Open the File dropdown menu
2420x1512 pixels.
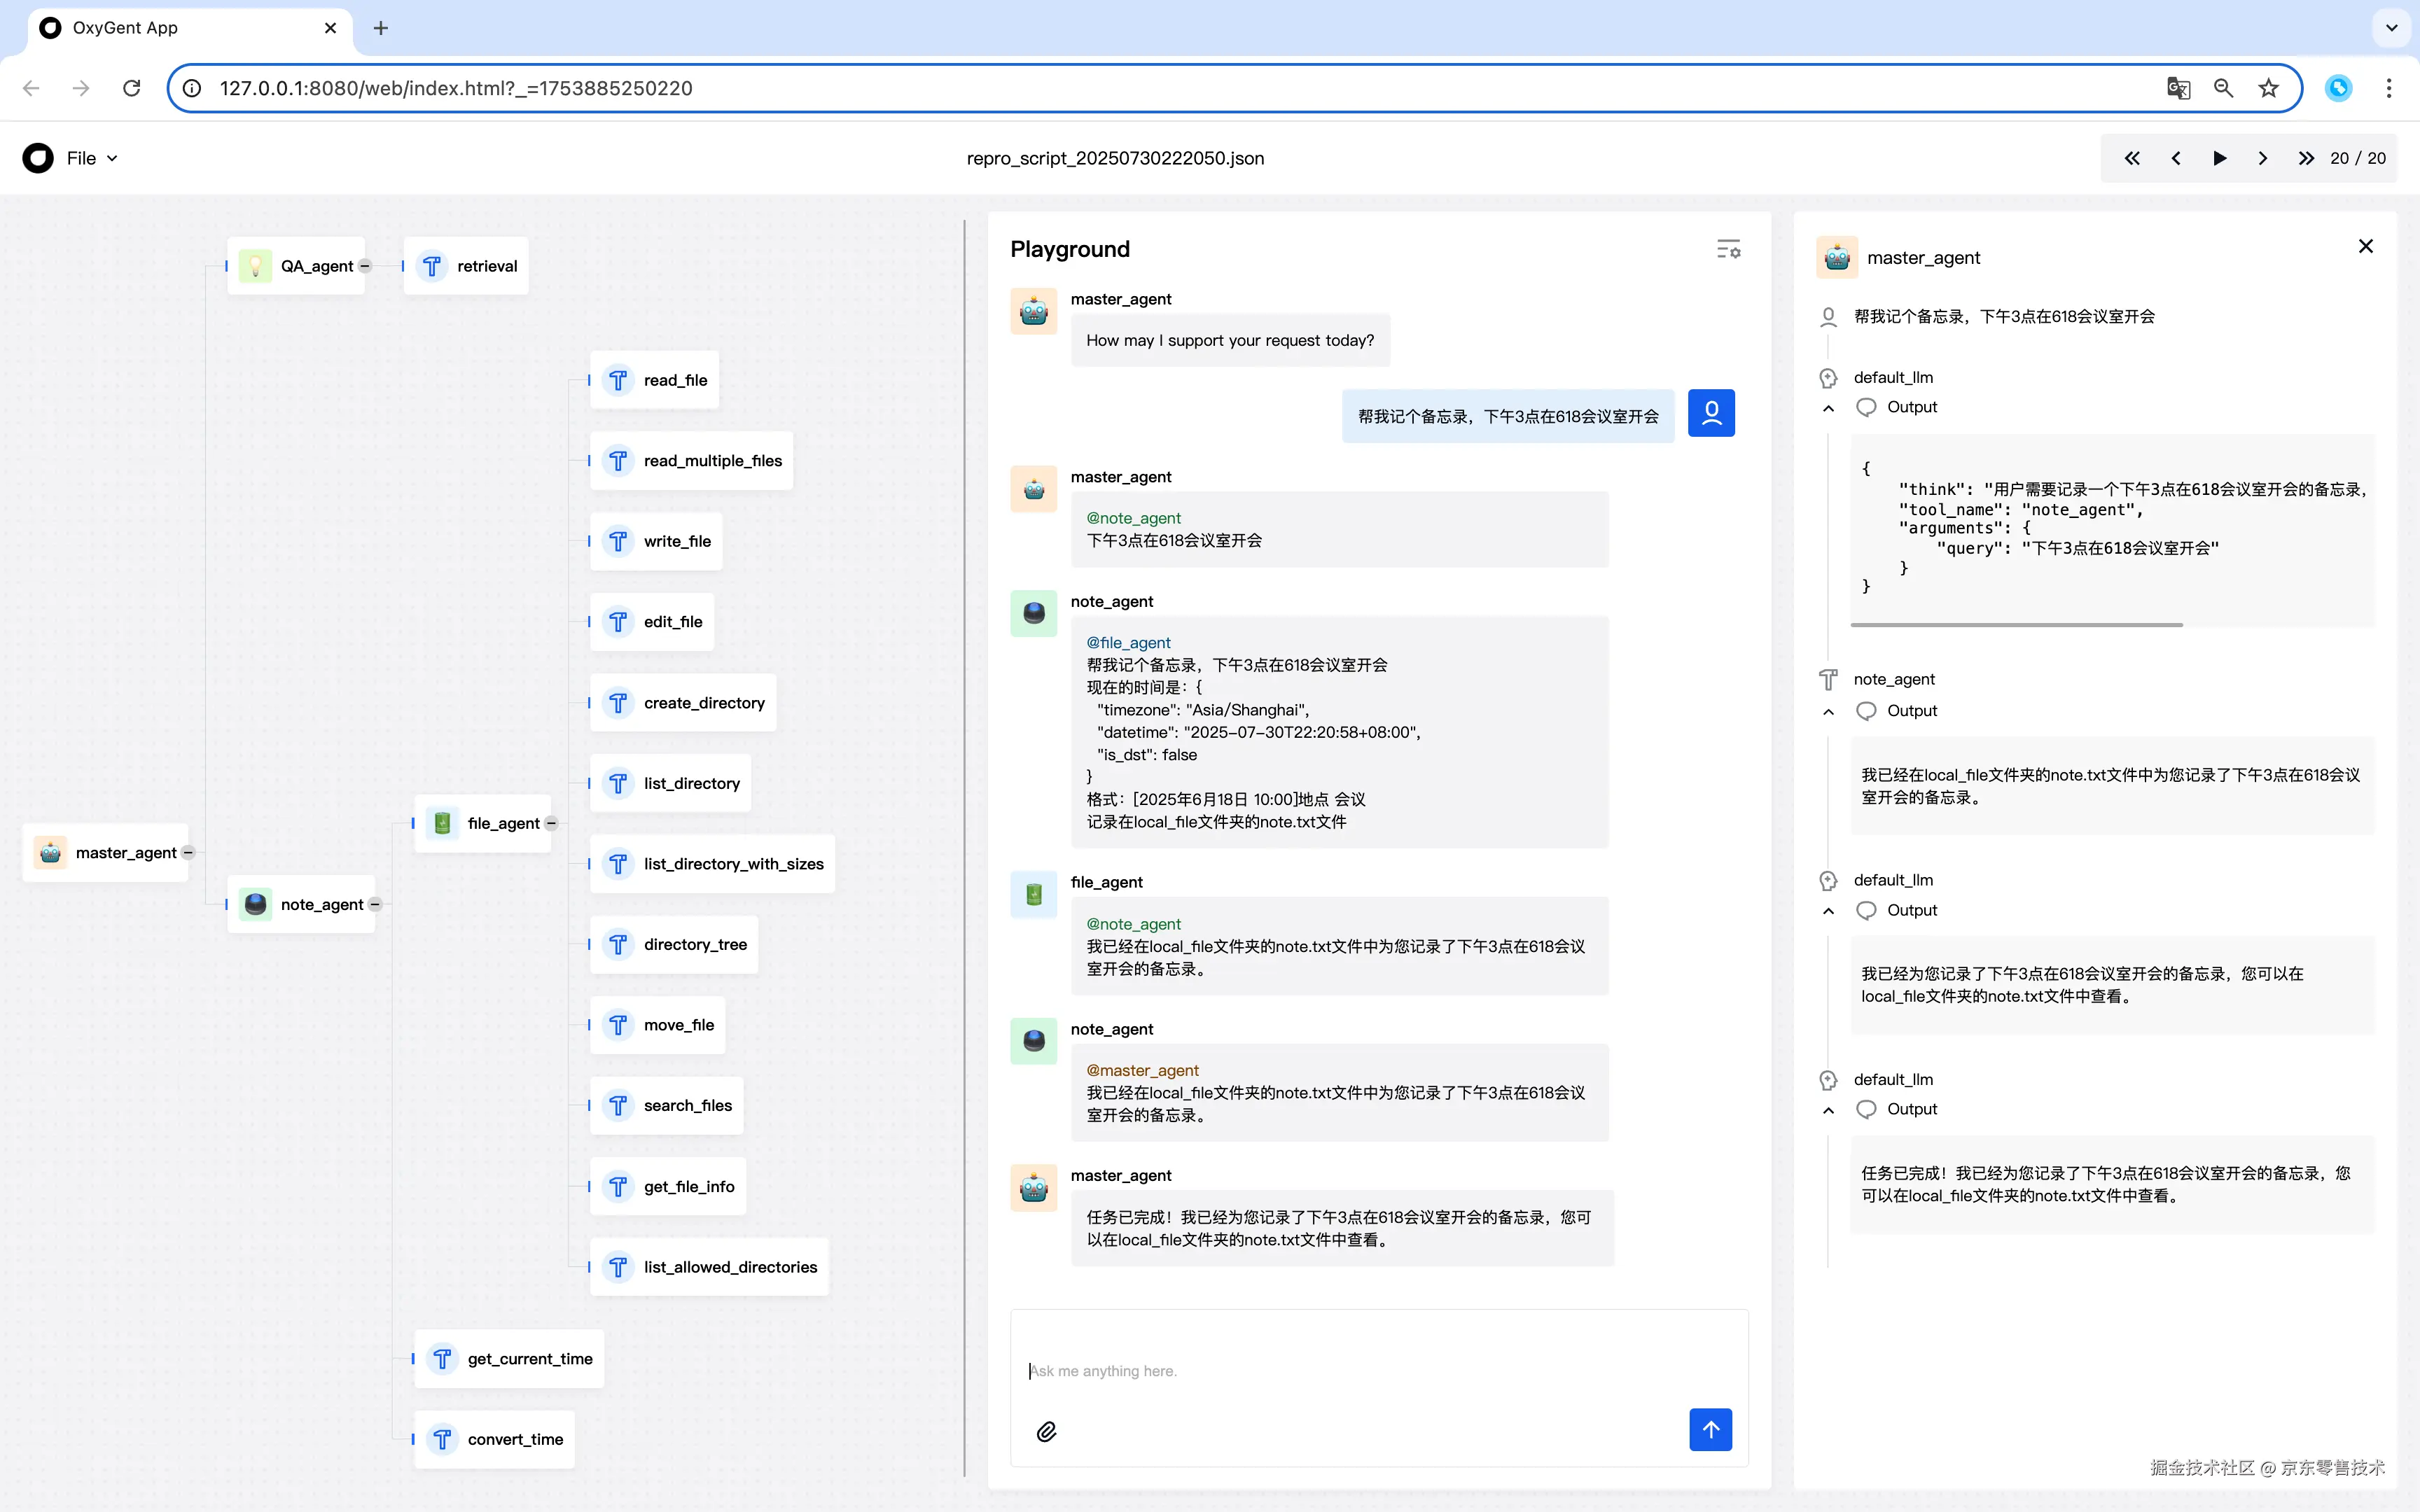pos(91,158)
